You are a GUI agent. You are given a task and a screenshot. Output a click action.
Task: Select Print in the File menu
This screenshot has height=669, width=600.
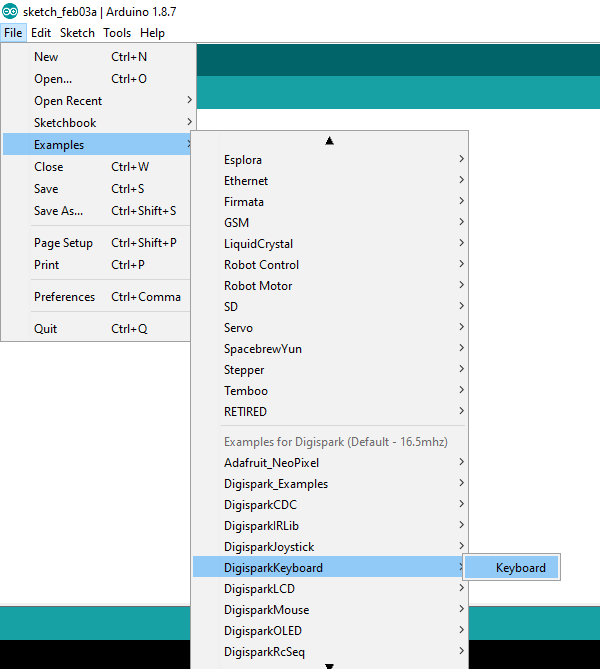tap(96, 265)
